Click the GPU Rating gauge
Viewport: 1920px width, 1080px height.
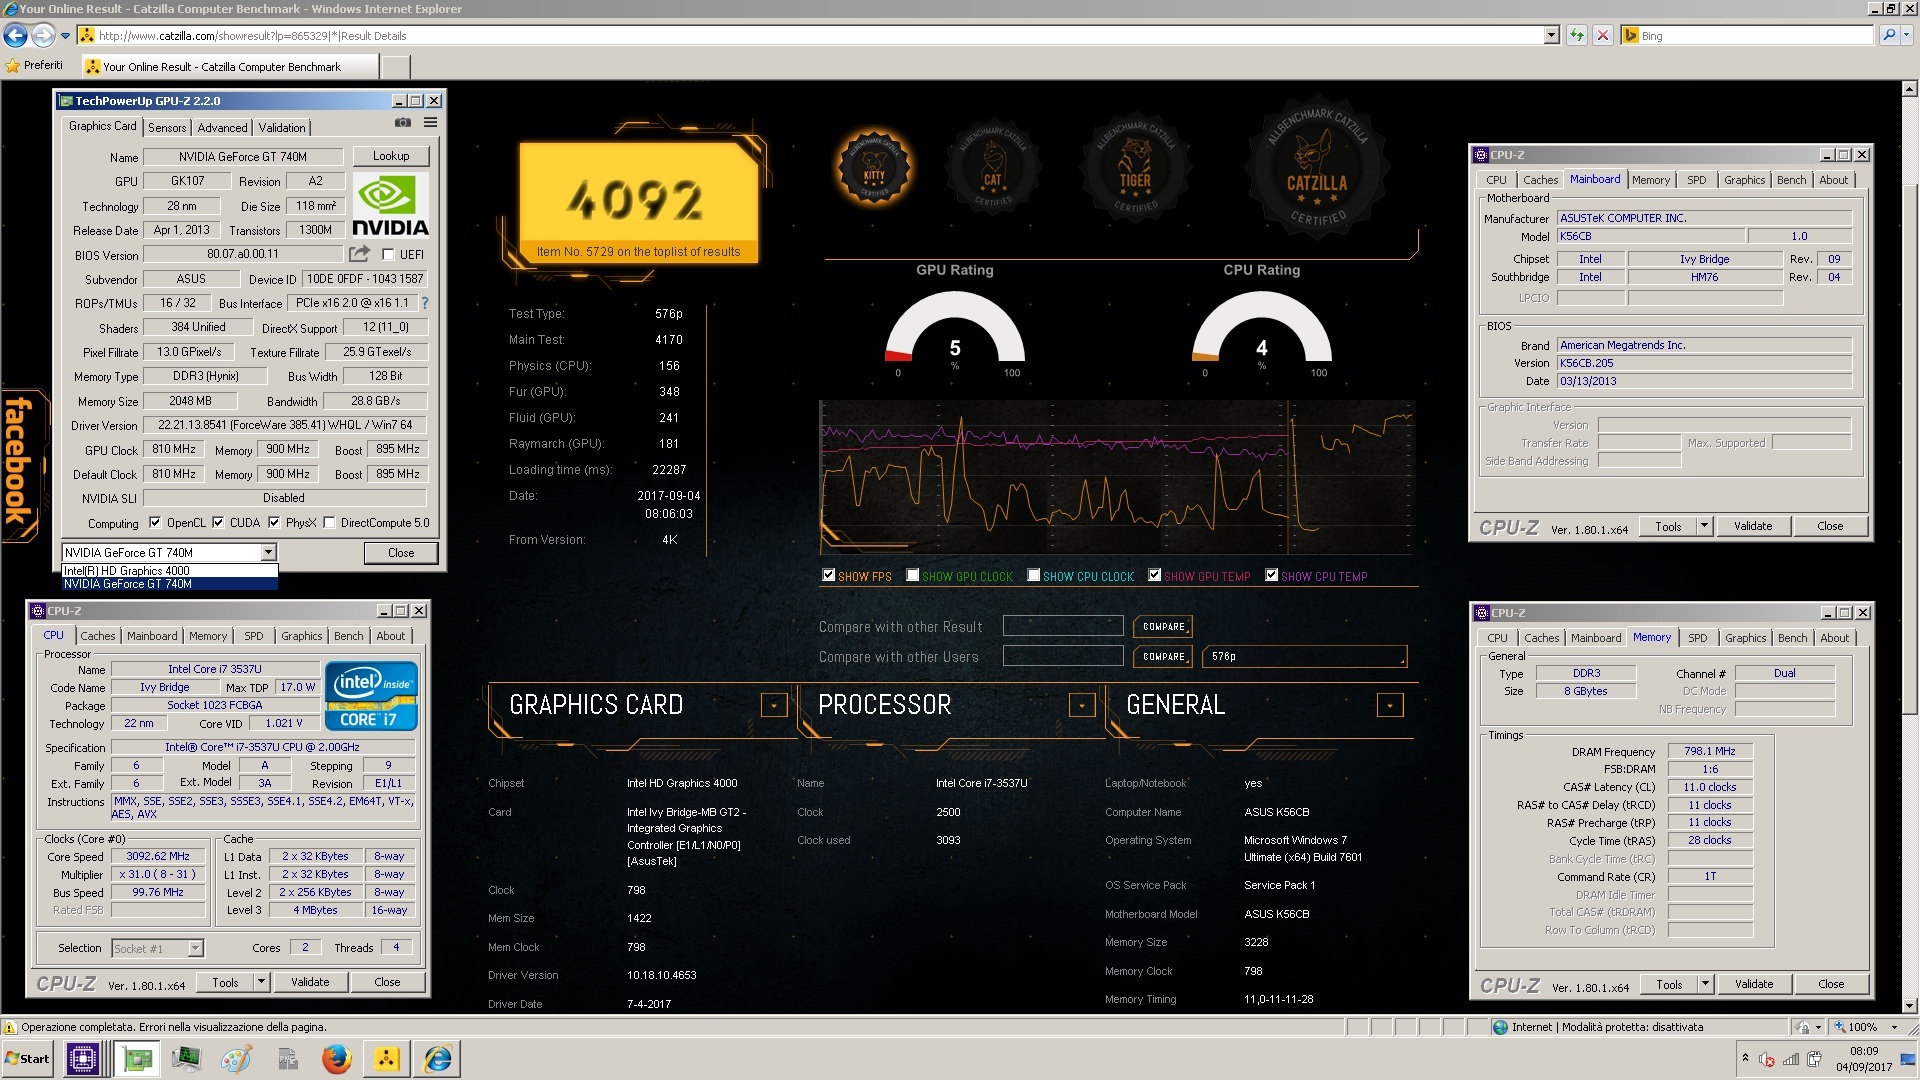(955, 328)
